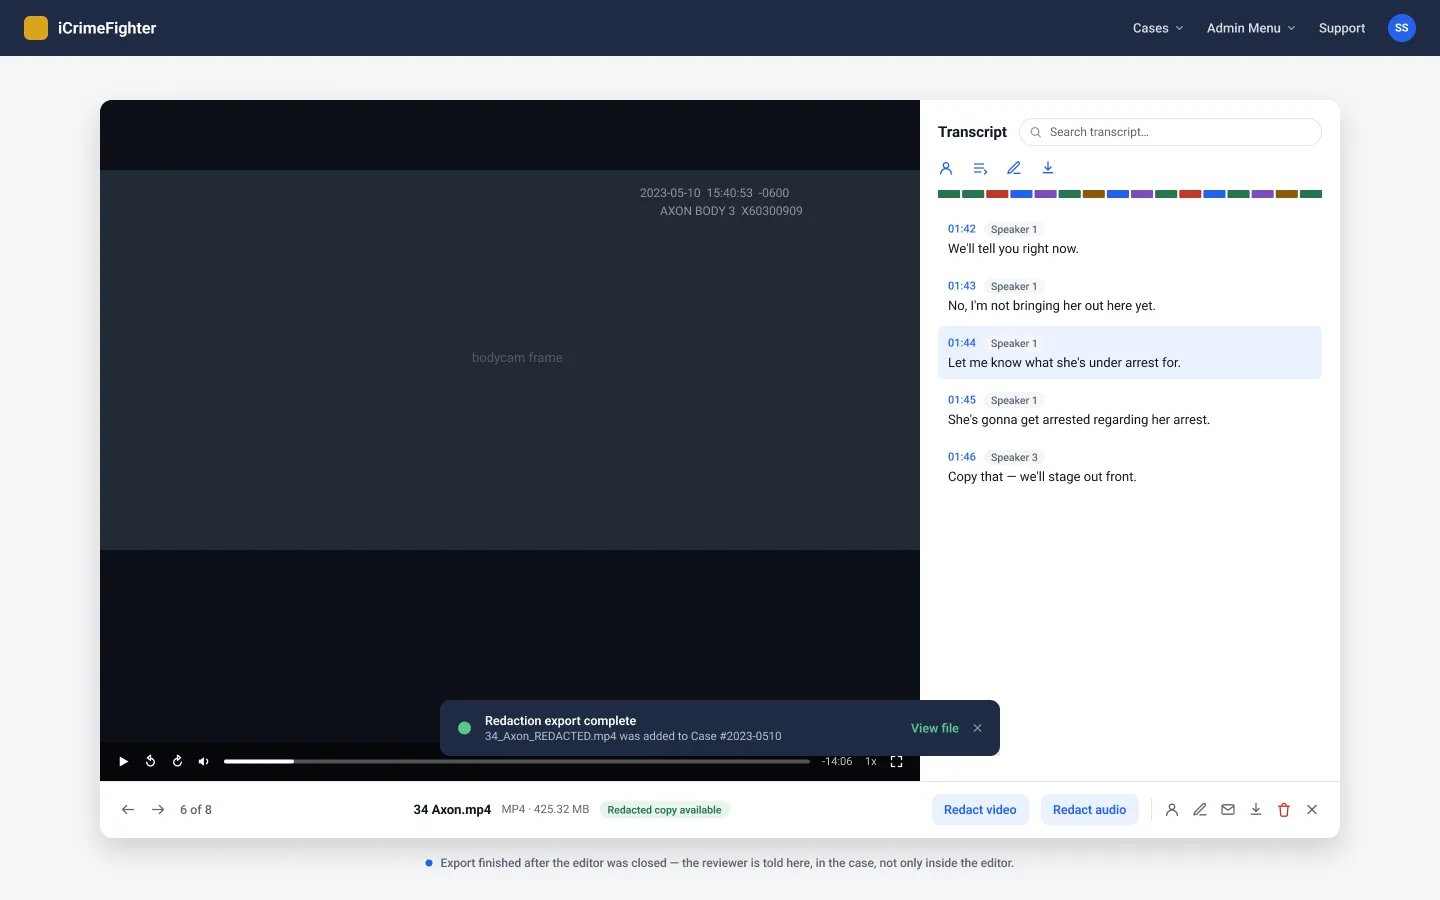Image resolution: width=1440 pixels, height=900 pixels.
Task: Select "No, I'm not bringing her out here yet."
Action: click(x=1051, y=306)
